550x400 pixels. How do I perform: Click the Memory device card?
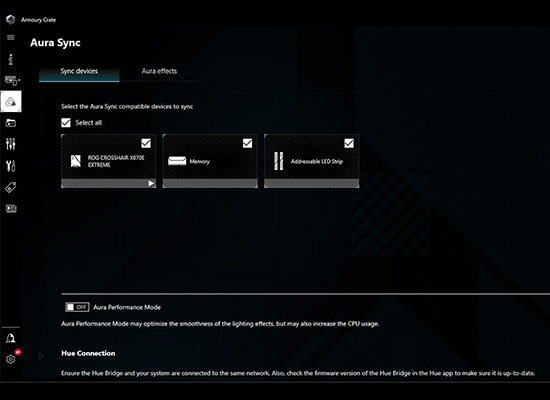coord(210,161)
